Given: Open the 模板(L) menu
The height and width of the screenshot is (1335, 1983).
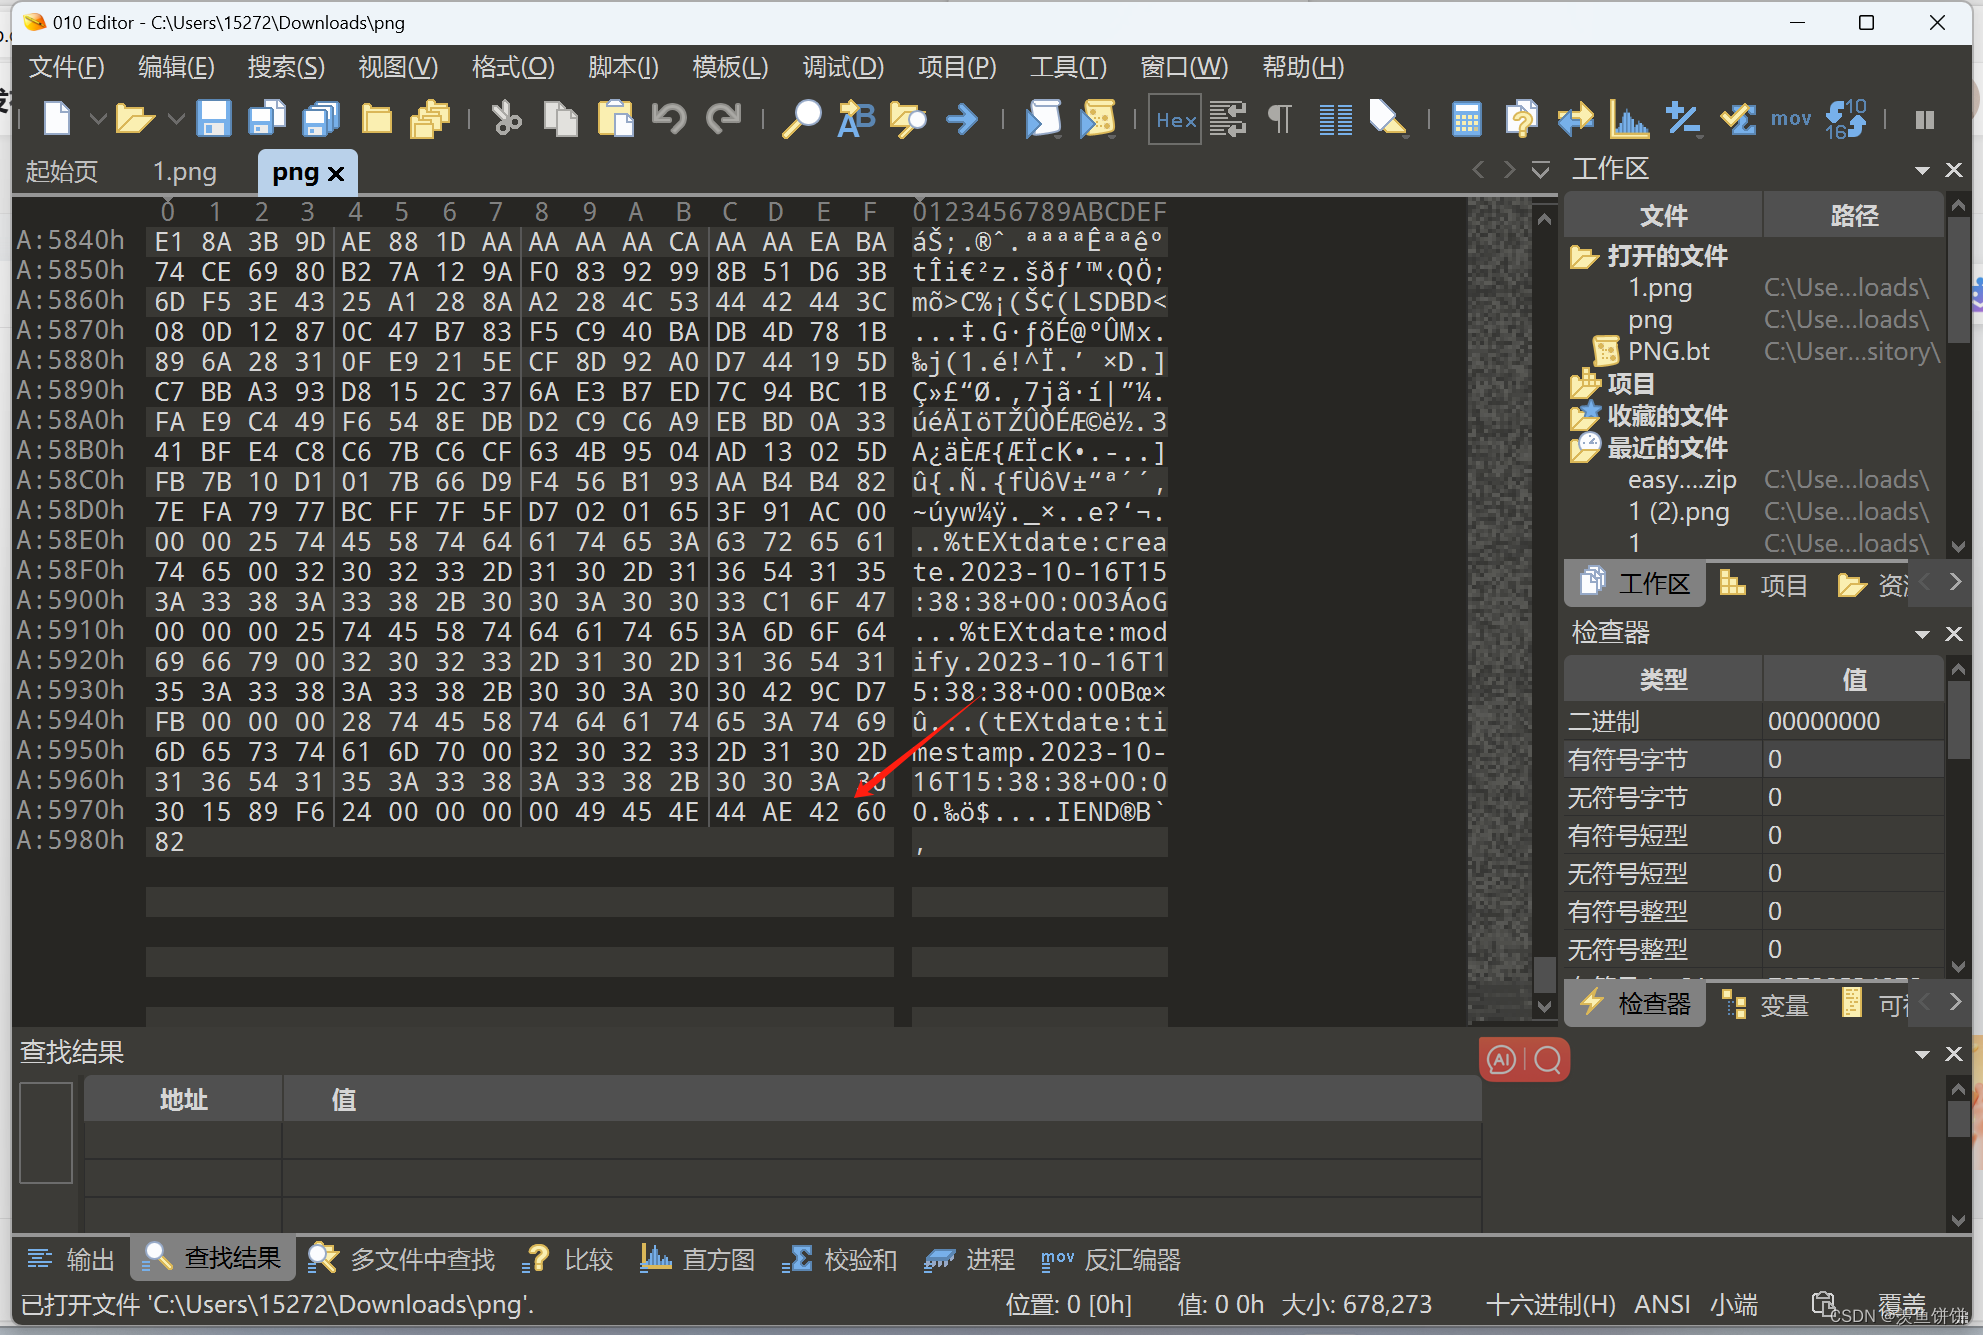Looking at the screenshot, I should [x=730, y=67].
